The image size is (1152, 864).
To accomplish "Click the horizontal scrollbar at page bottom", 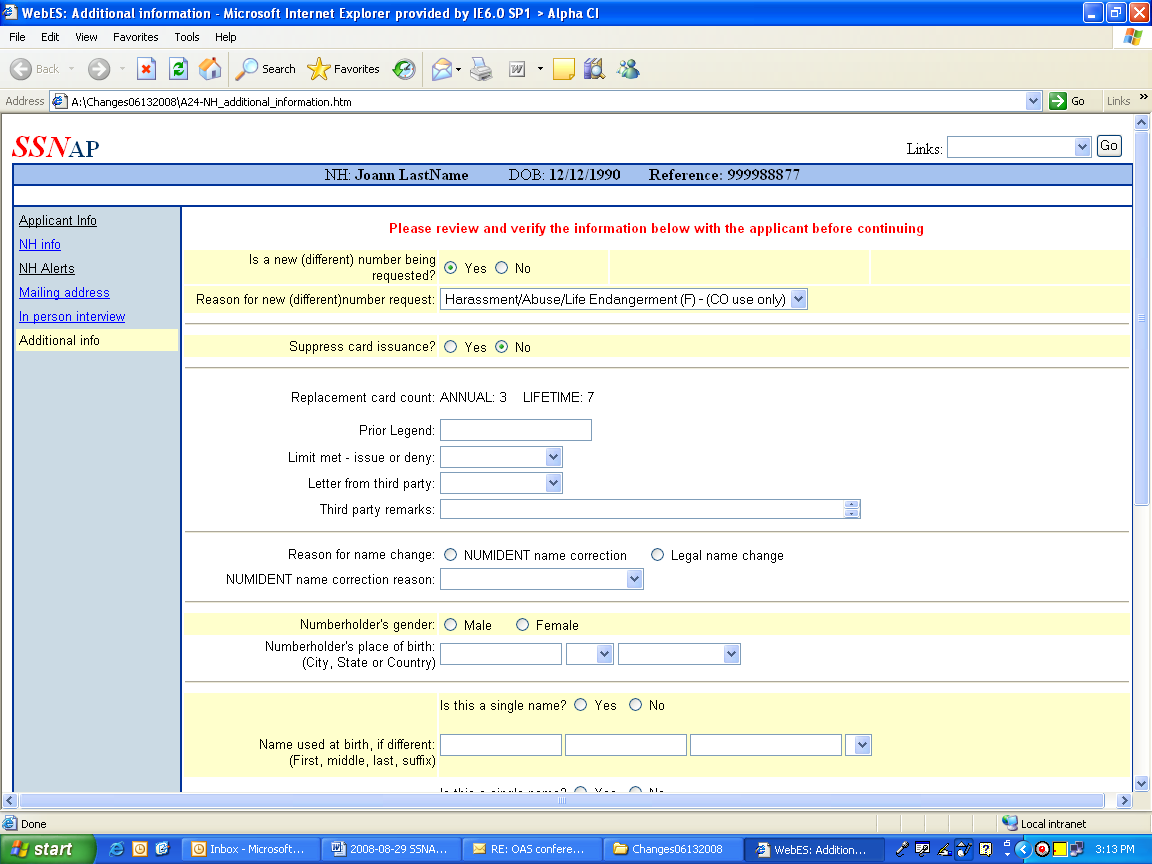I will [x=560, y=801].
